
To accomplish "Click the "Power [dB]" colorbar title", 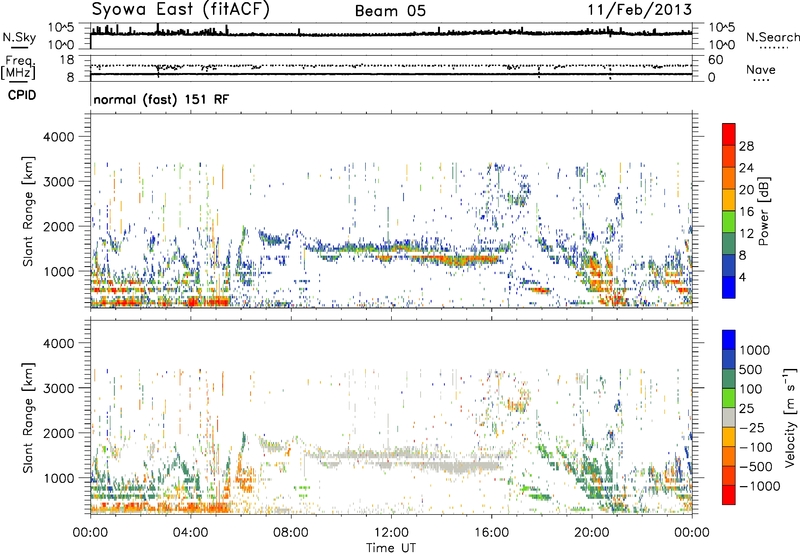I will pyautogui.click(x=764, y=211).
